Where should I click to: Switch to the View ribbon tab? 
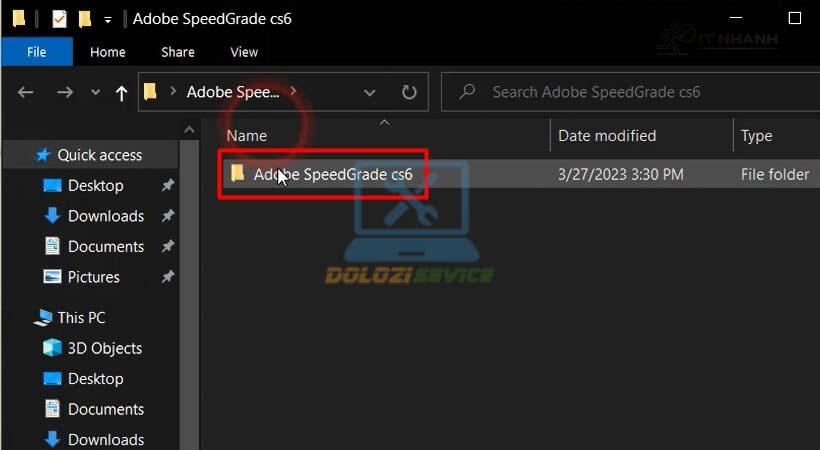coord(244,52)
